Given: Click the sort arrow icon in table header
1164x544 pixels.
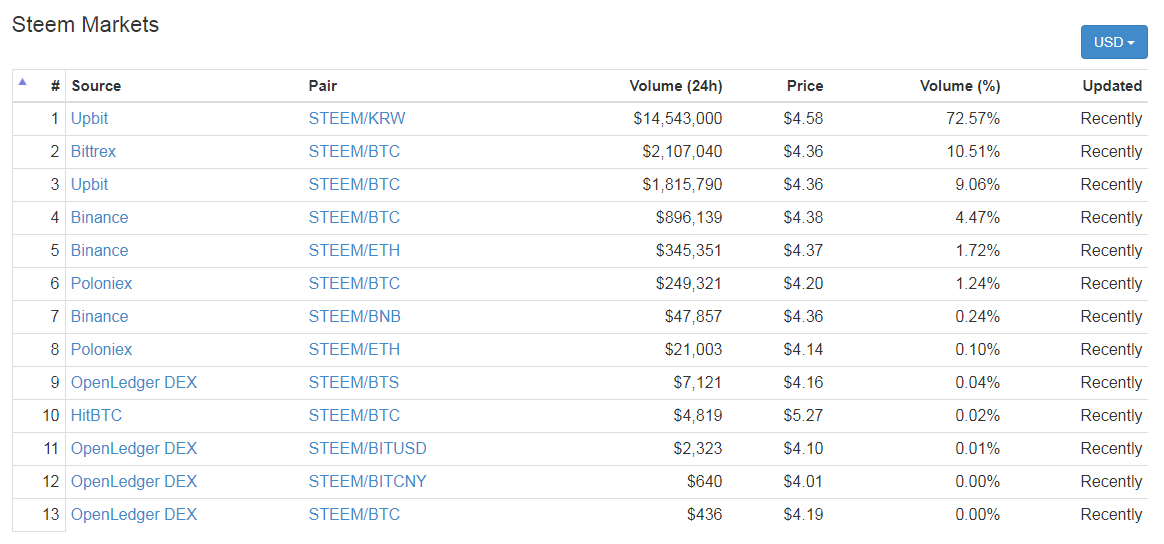Looking at the screenshot, I should (x=23, y=82).
